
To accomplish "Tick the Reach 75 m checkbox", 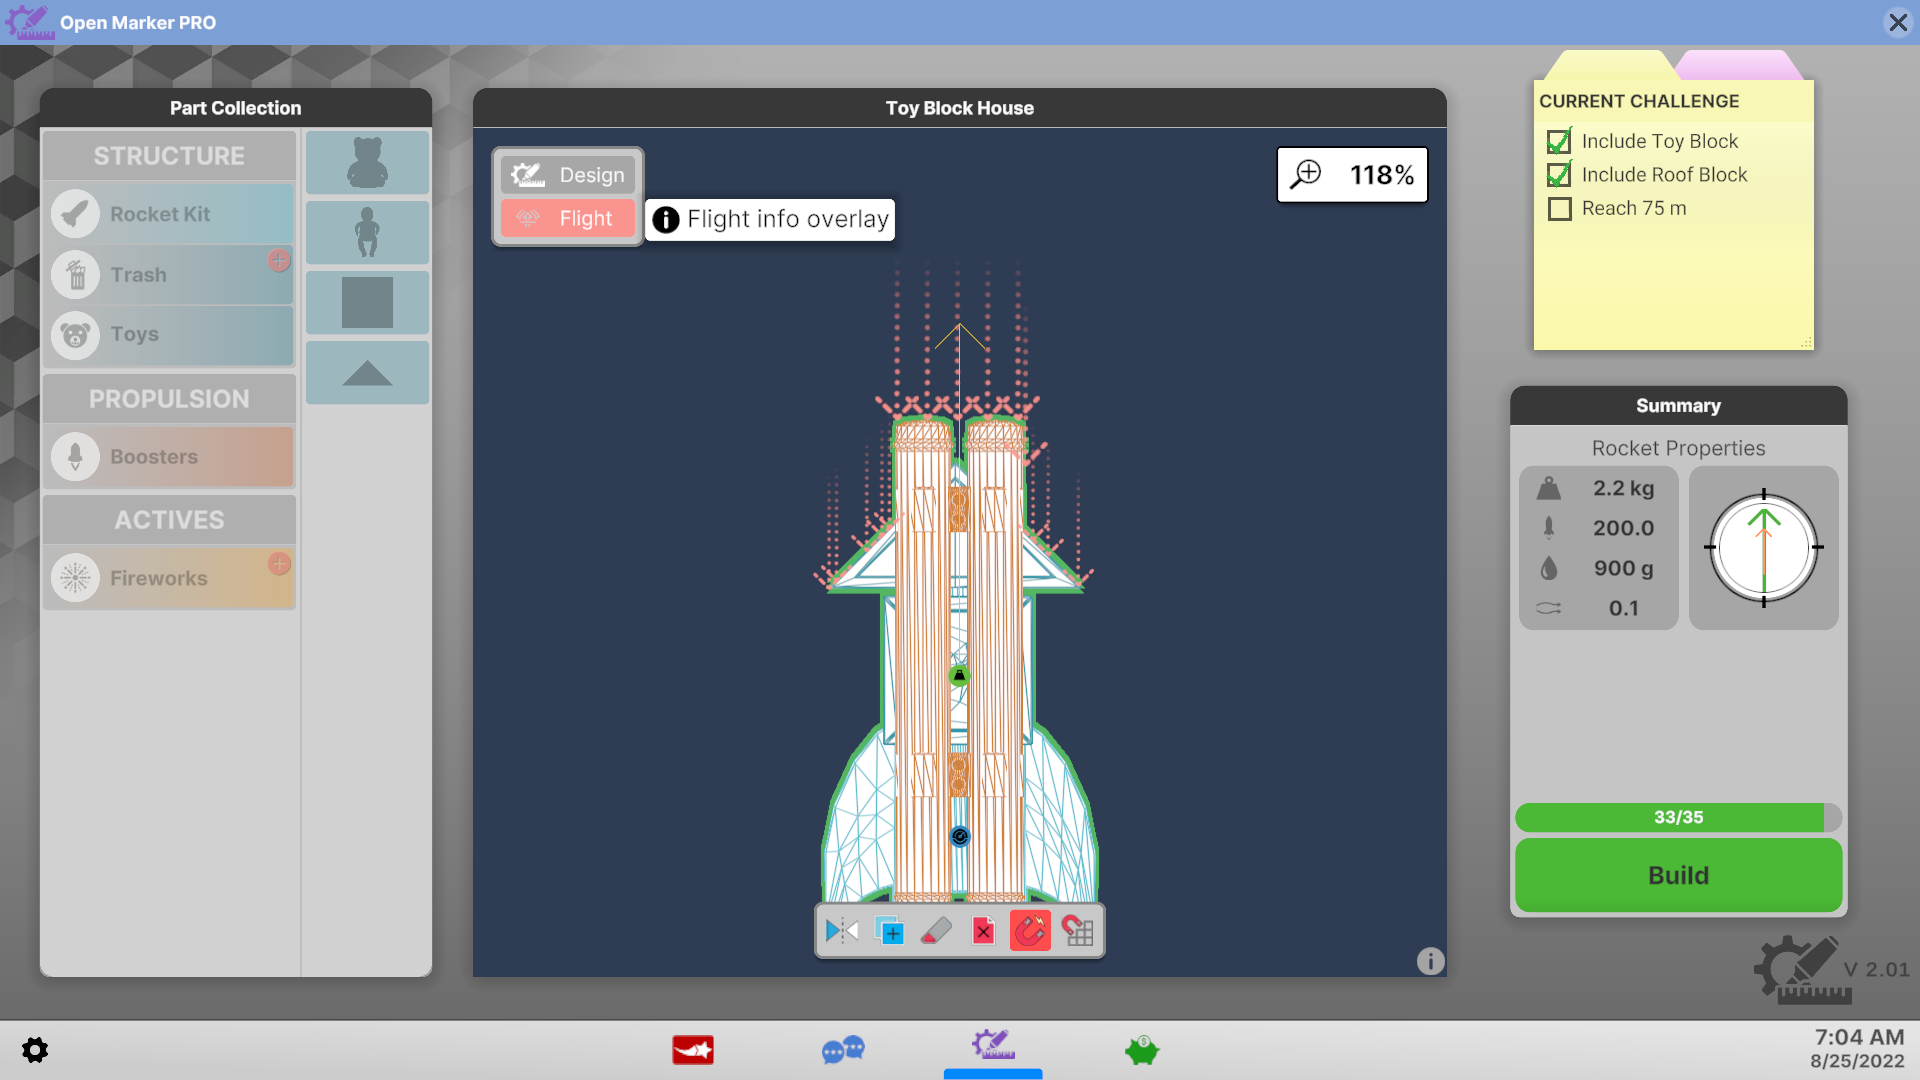I will (x=1559, y=209).
